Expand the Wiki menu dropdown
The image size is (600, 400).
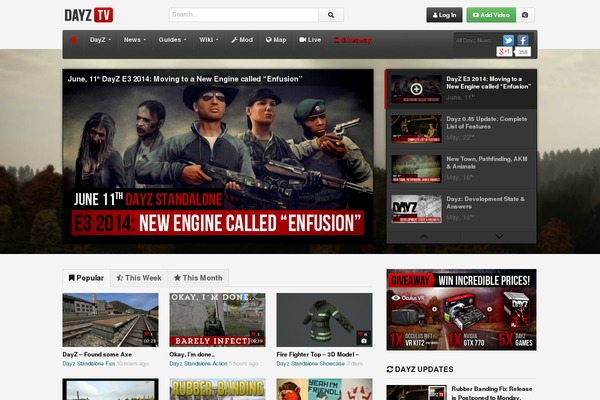209,40
